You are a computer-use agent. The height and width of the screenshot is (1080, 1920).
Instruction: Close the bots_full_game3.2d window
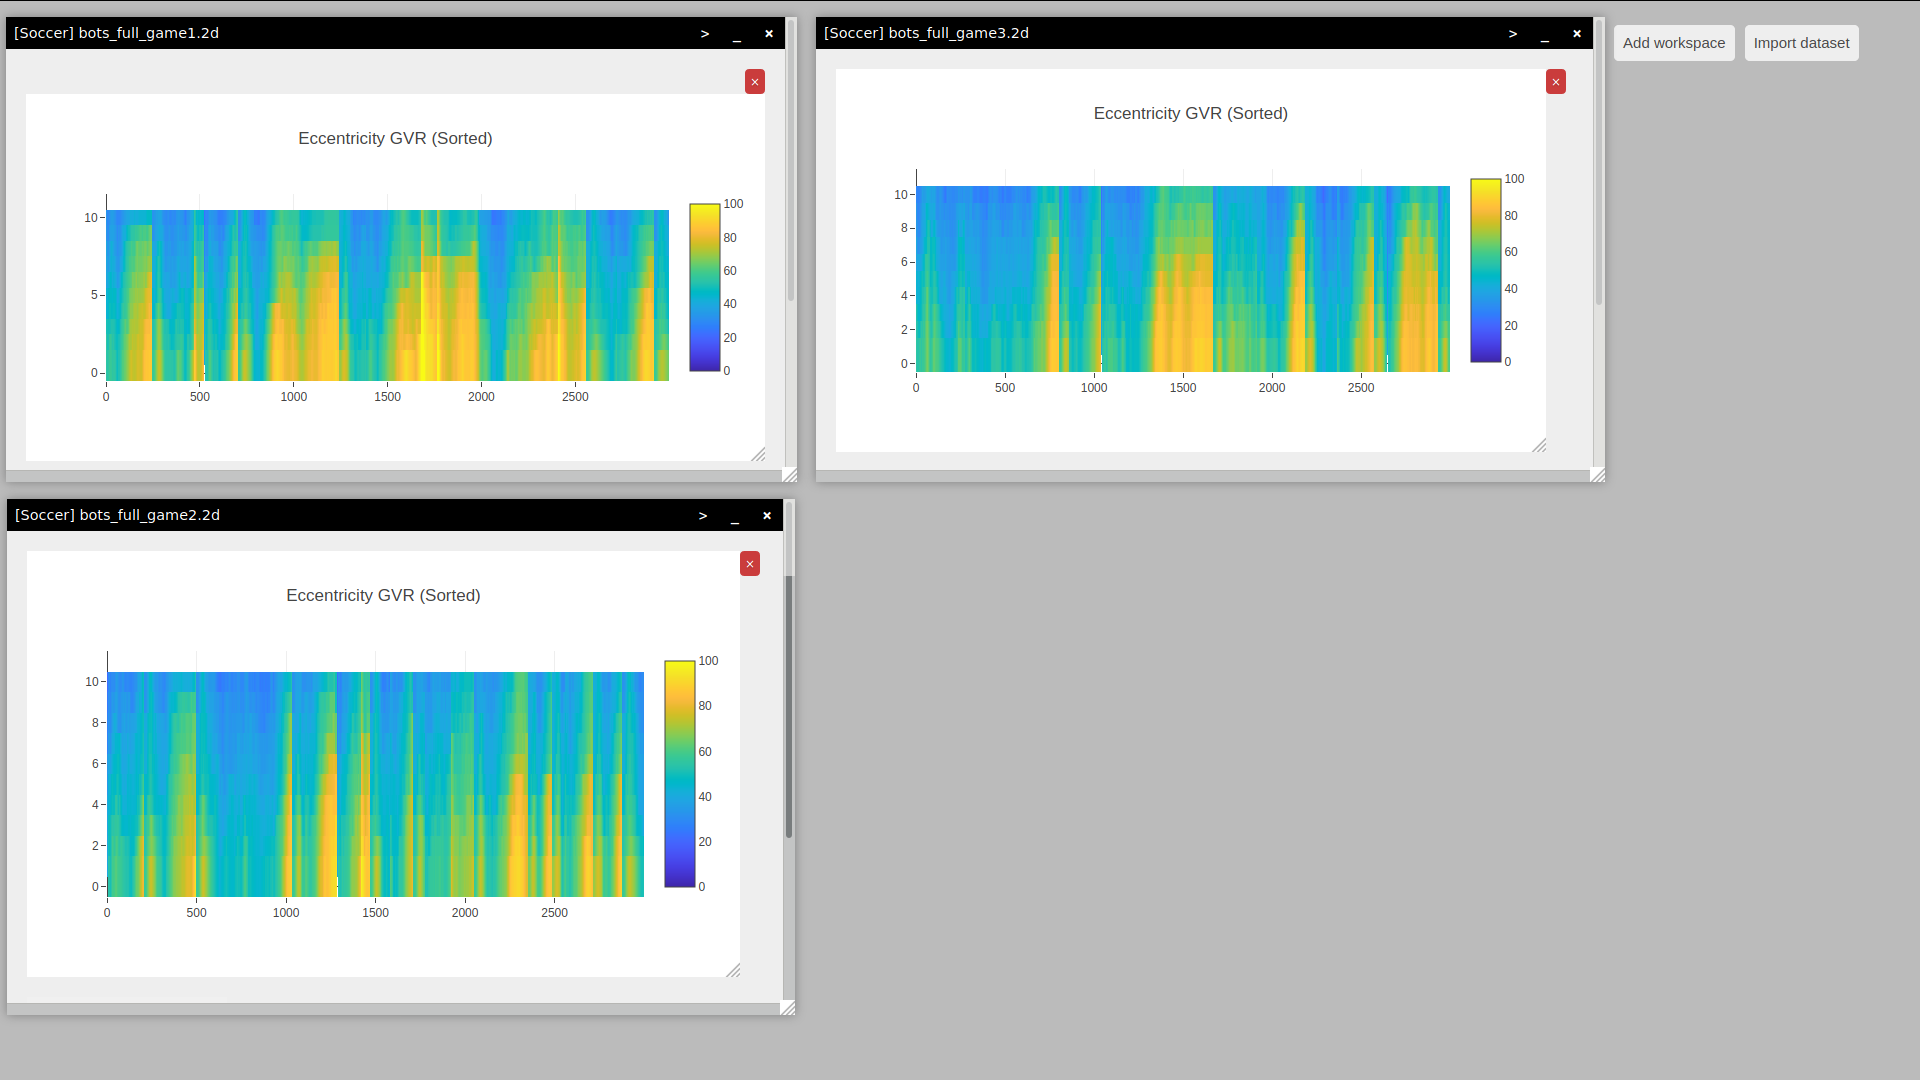(x=1577, y=34)
